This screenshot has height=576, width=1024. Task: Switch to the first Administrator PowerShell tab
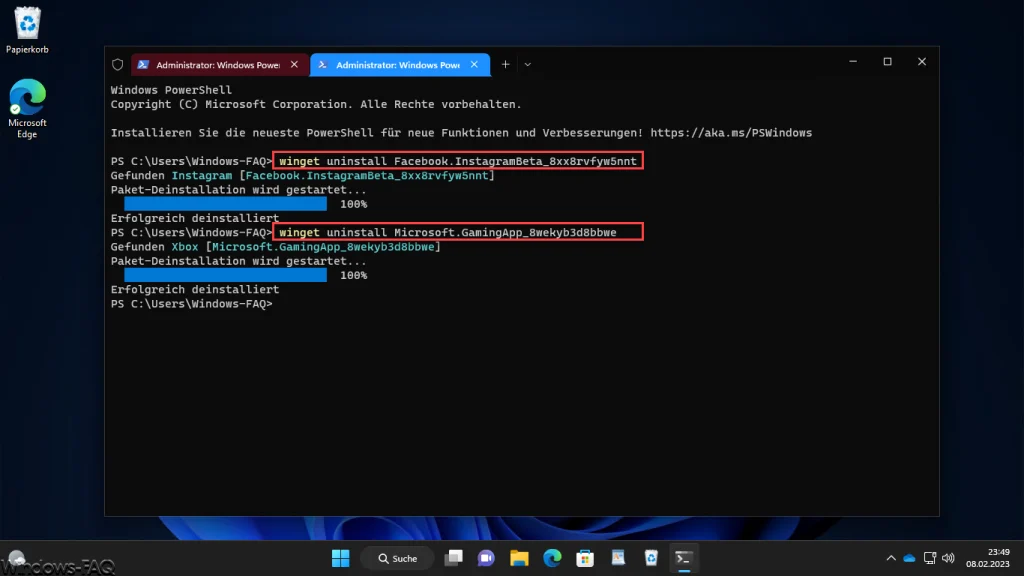pyautogui.click(x=218, y=65)
